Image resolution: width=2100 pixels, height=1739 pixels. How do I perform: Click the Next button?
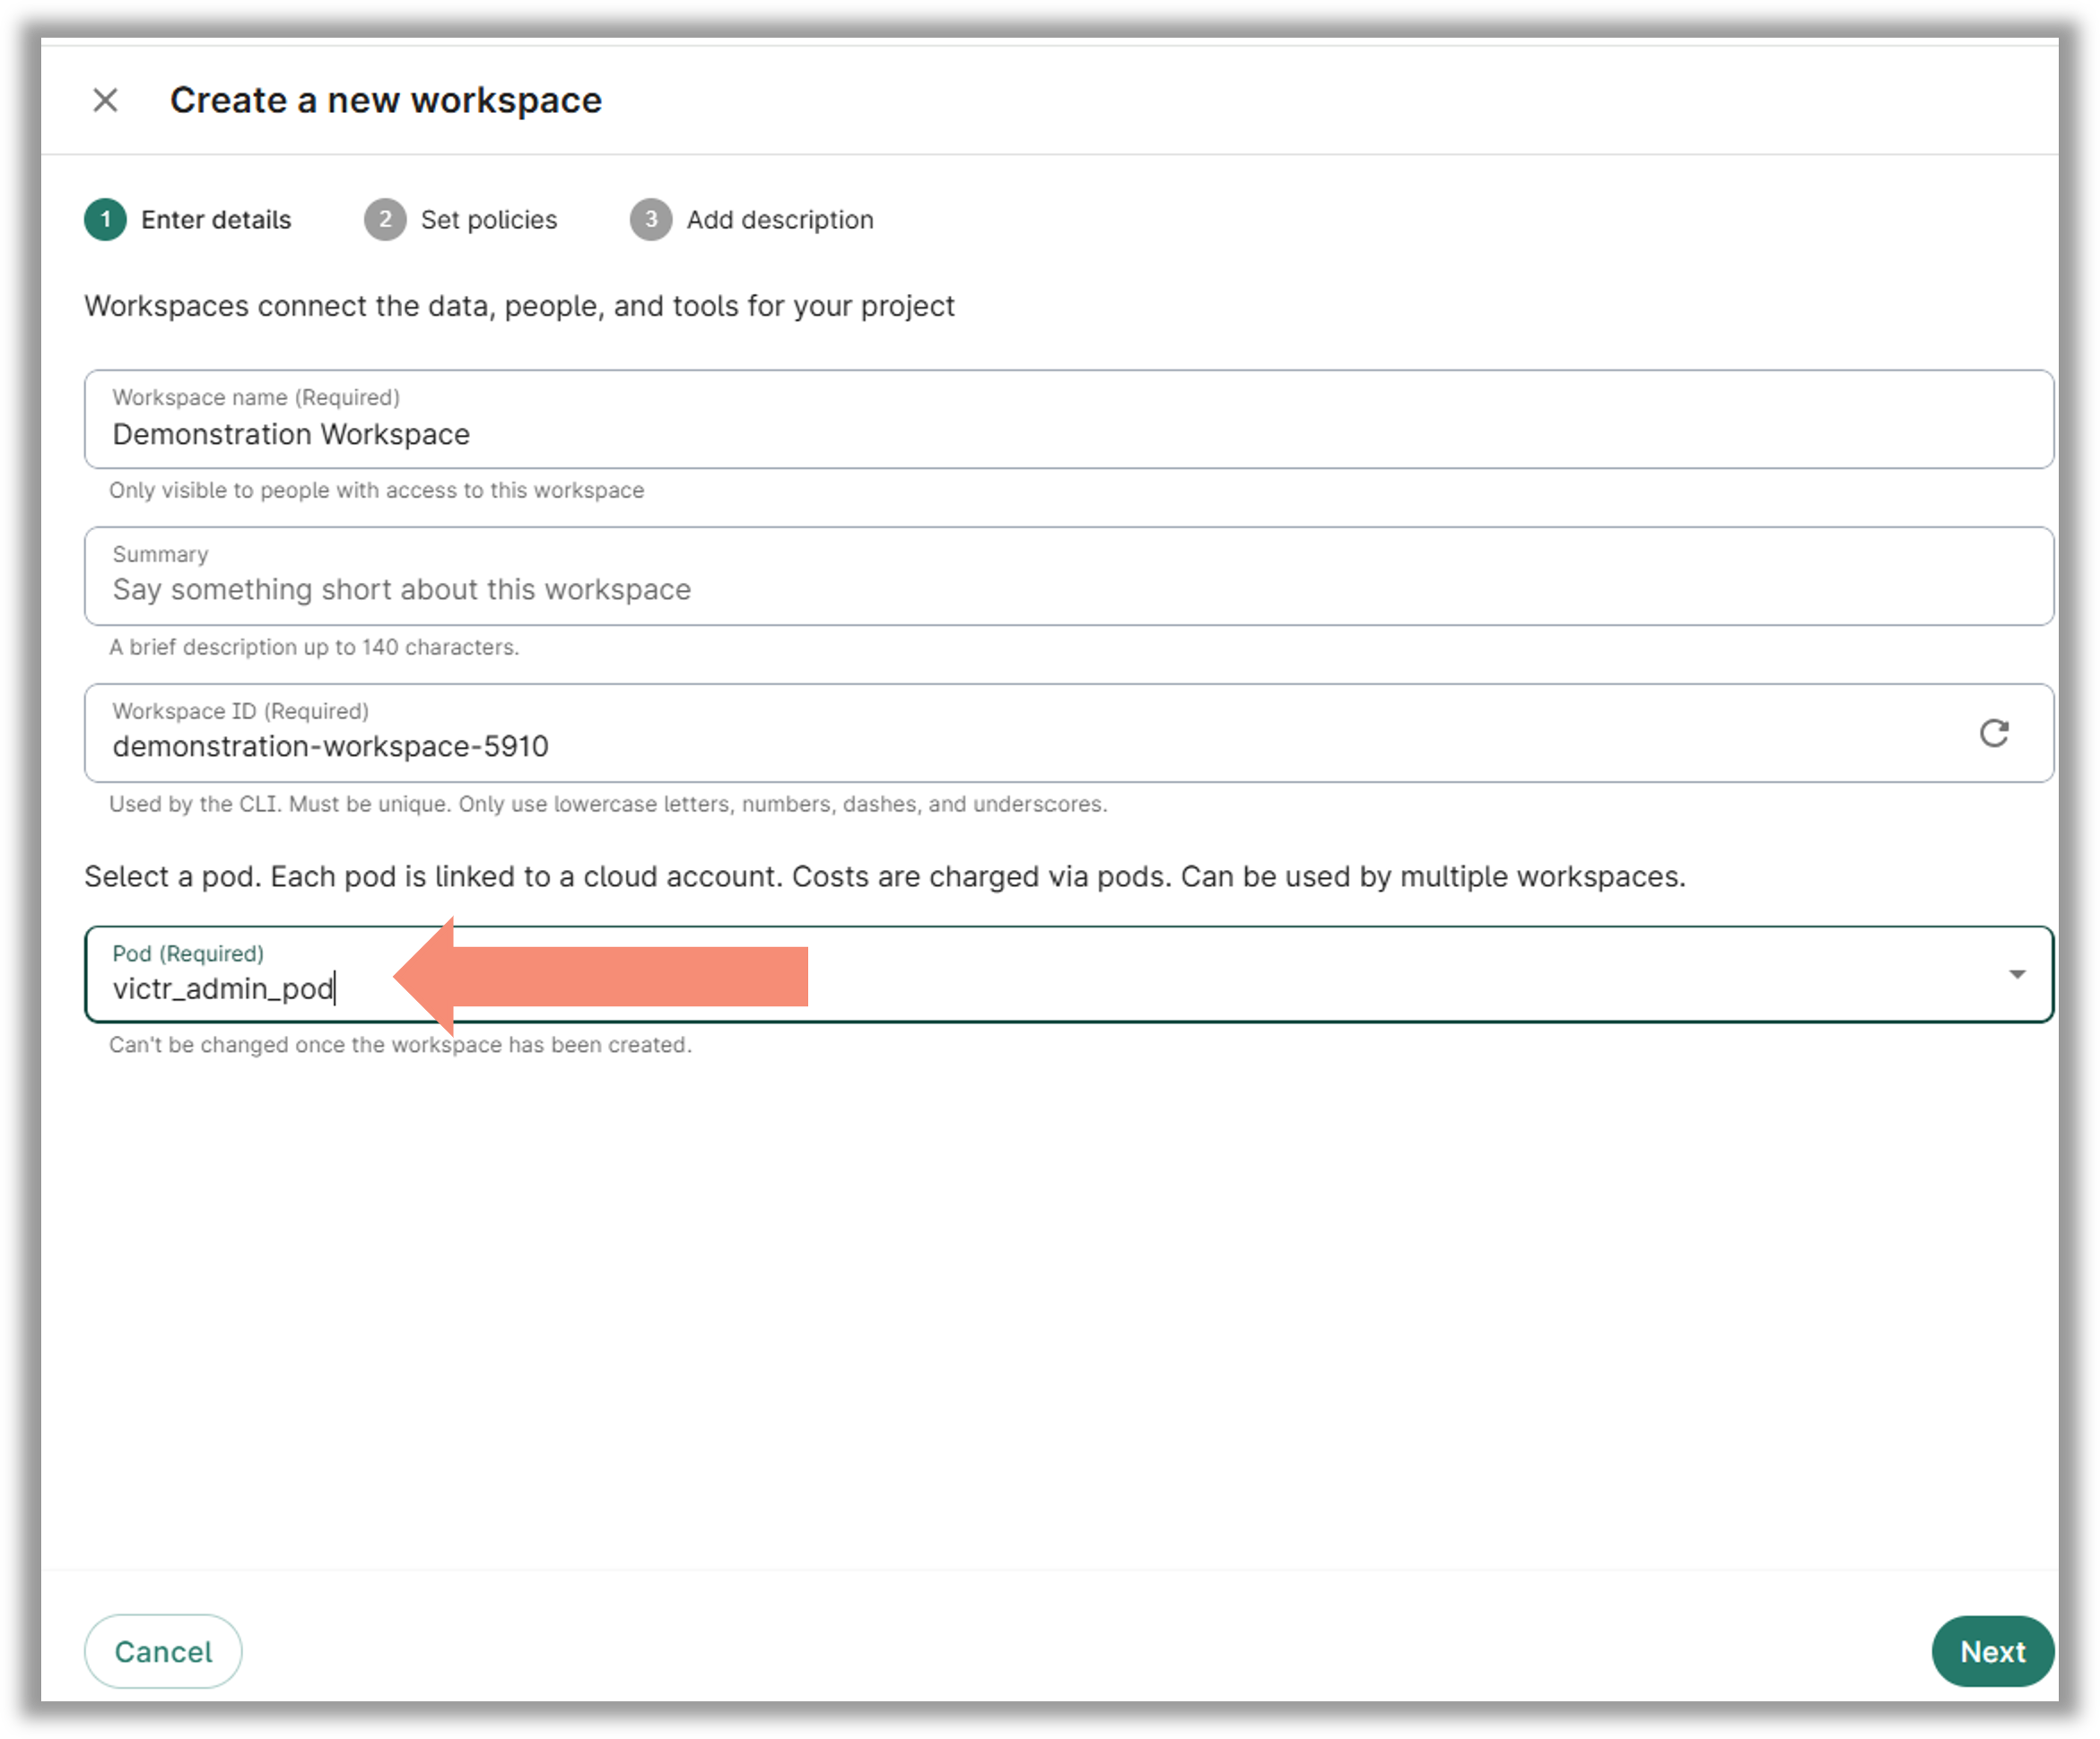pos(1992,1651)
